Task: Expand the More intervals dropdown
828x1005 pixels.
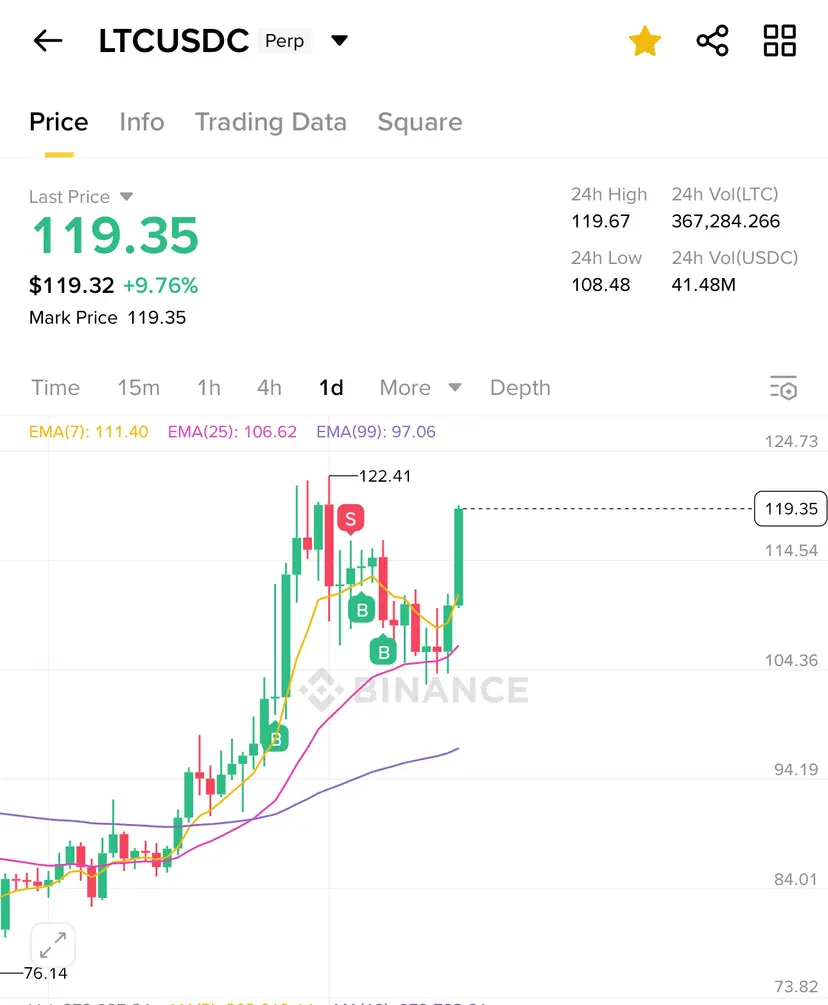Action: 420,388
